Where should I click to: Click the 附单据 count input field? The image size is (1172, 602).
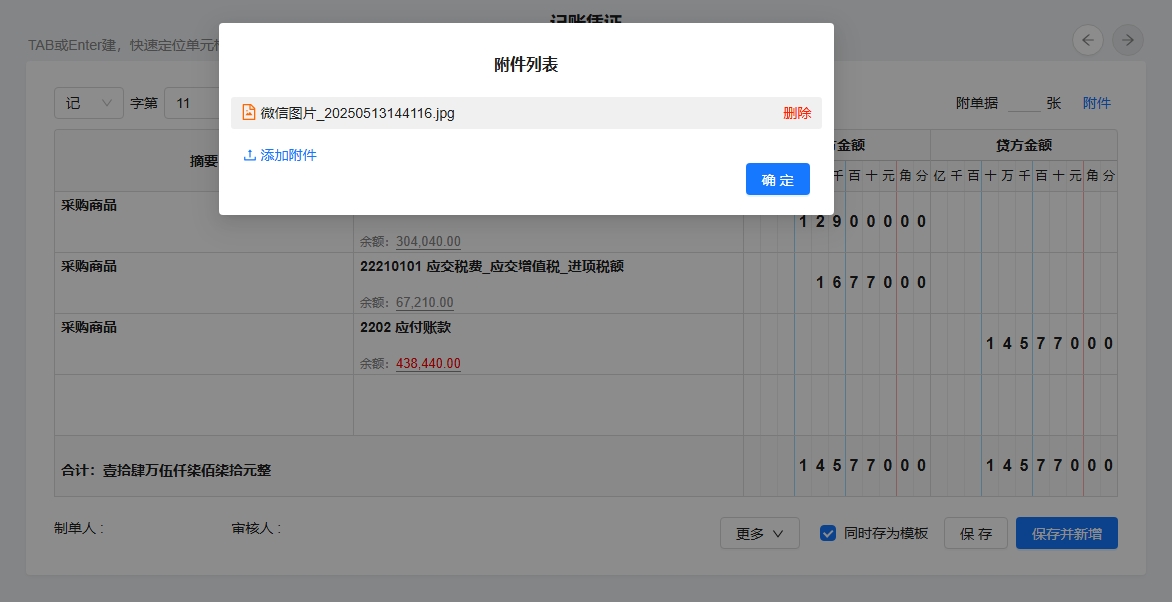pyautogui.click(x=1023, y=103)
